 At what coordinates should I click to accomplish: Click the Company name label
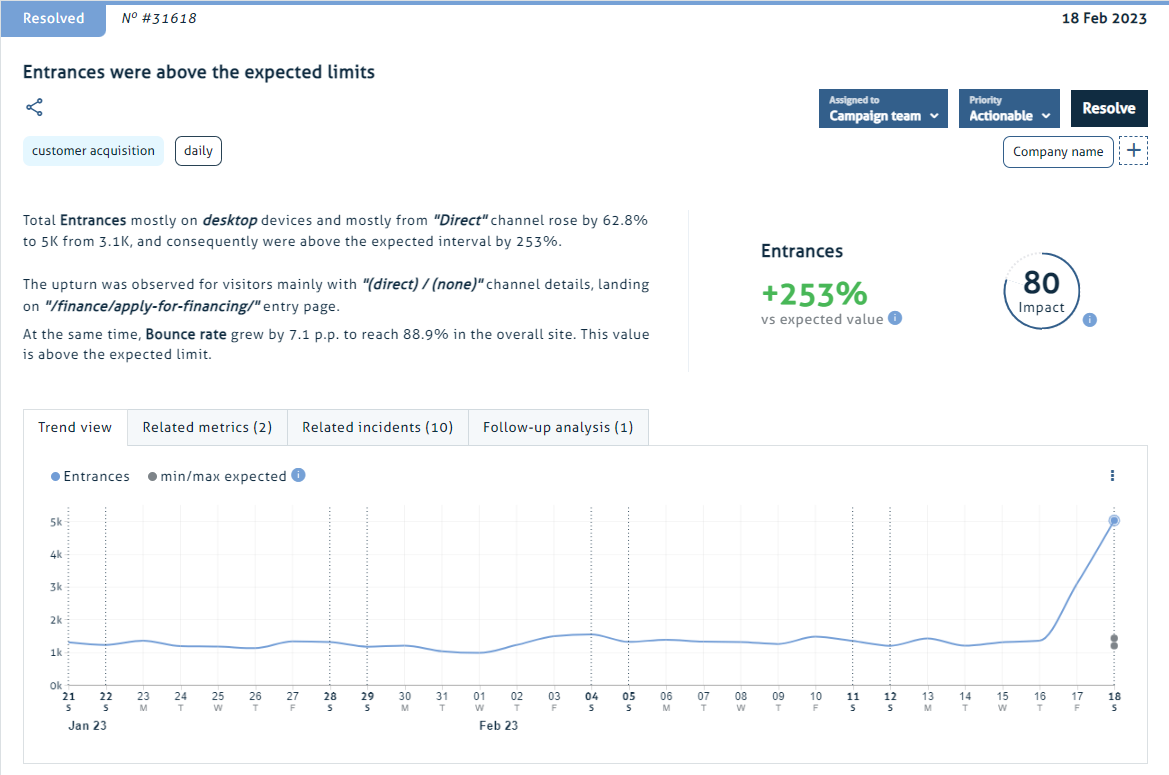1057,151
